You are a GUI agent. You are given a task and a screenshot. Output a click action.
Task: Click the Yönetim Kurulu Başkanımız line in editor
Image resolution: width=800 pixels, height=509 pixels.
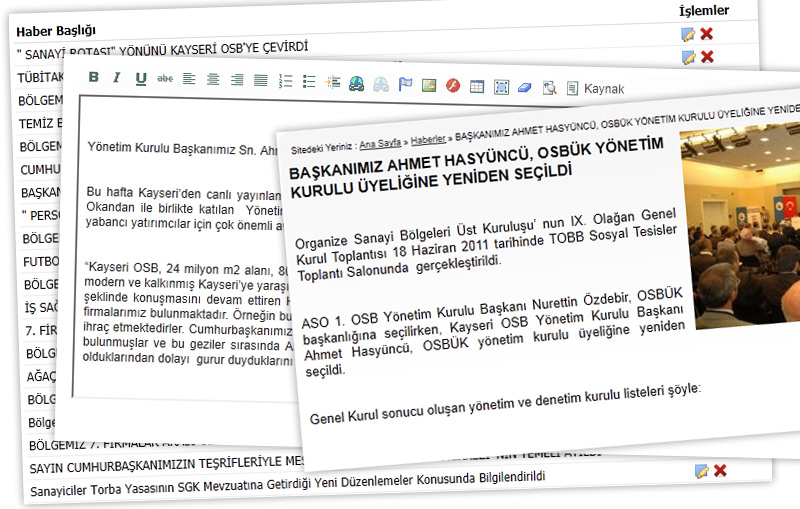click(183, 148)
